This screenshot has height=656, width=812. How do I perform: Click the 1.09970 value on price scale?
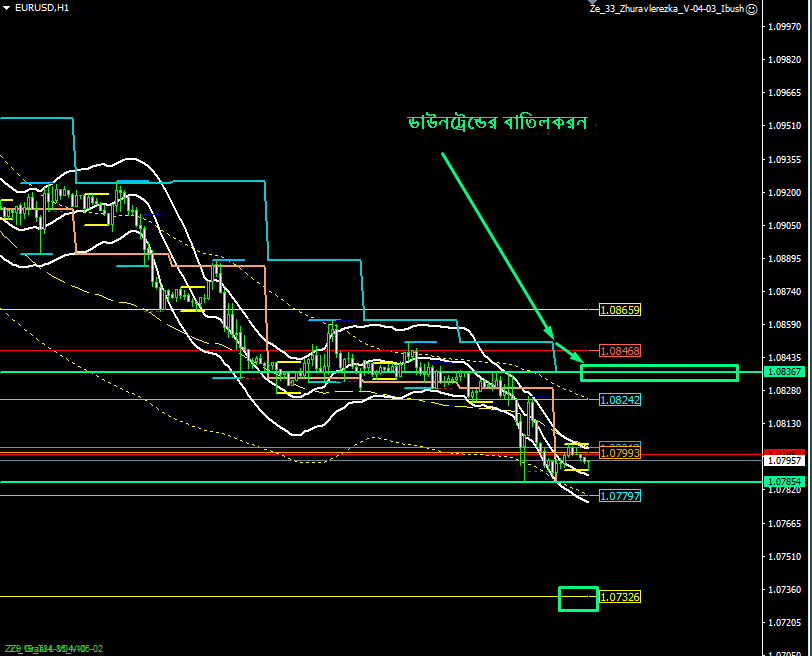[x=783, y=28]
